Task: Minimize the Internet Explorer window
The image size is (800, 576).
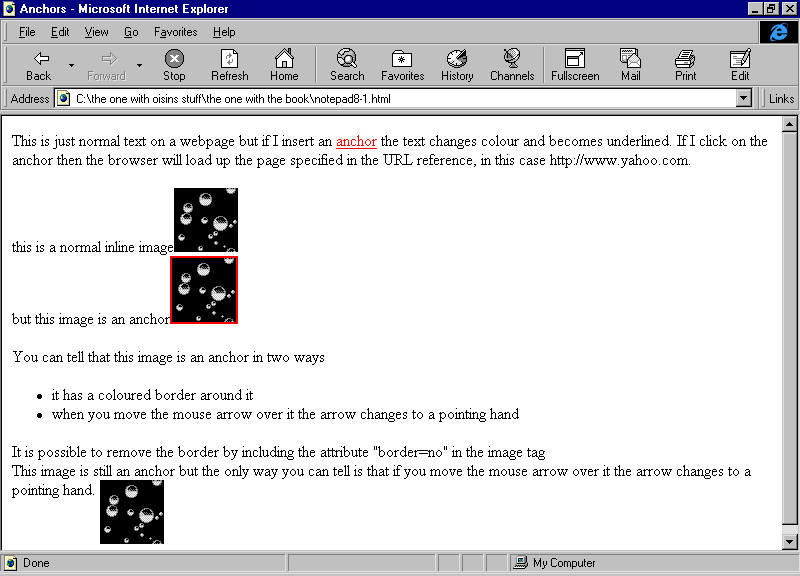Action: click(x=756, y=9)
